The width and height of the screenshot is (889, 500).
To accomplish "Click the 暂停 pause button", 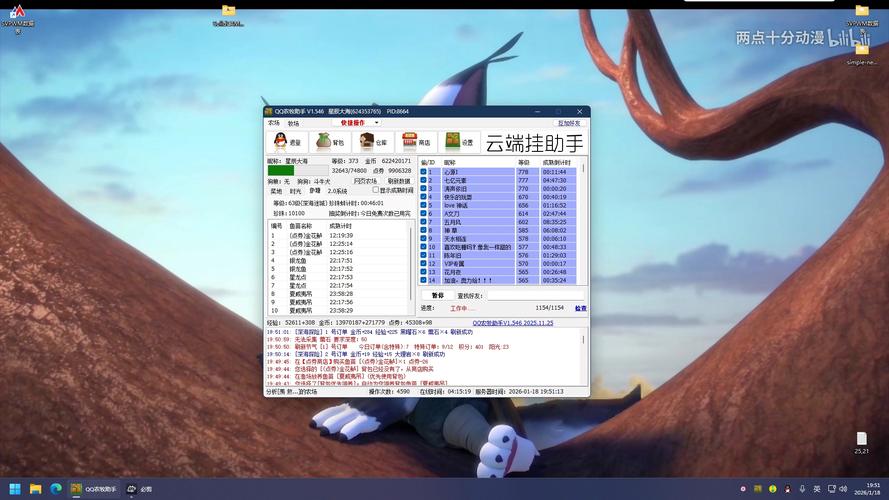I will [438, 295].
